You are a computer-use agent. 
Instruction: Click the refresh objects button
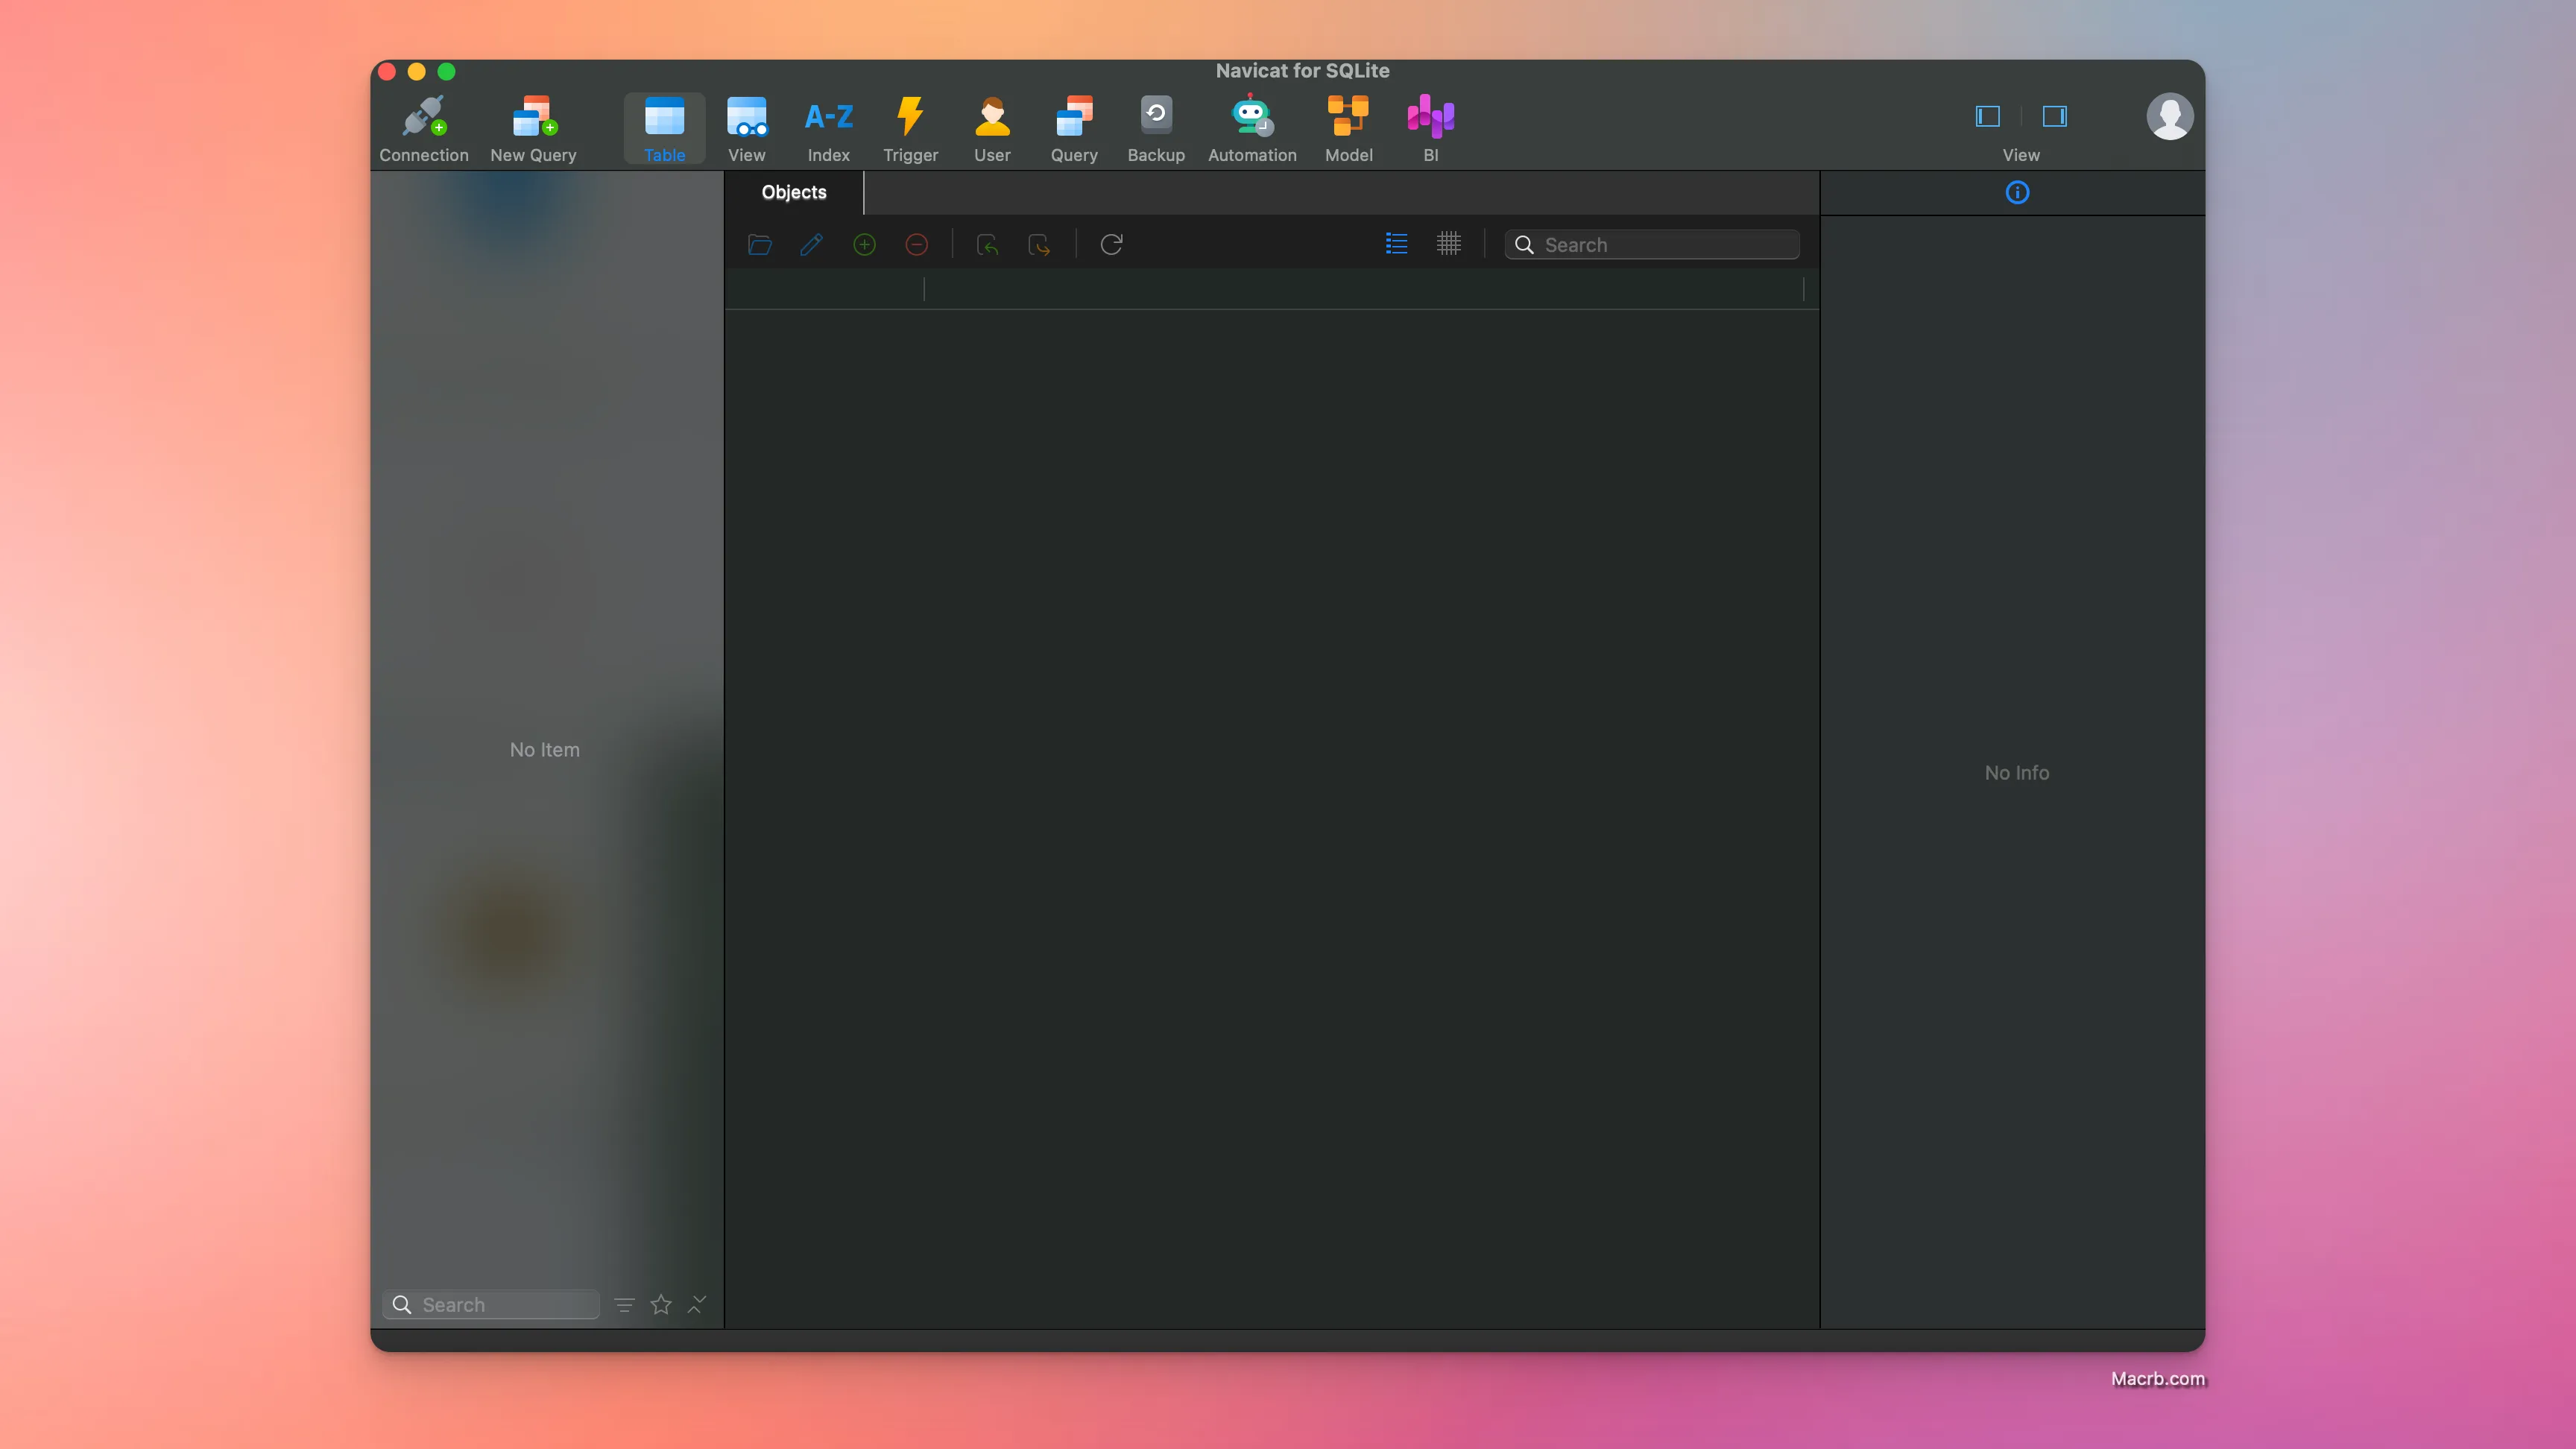click(x=1111, y=244)
